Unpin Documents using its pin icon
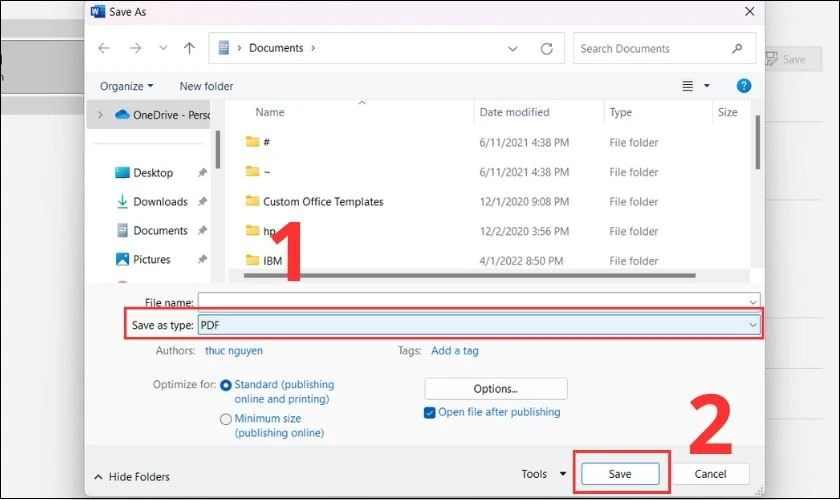Image resolution: width=840 pixels, height=500 pixels. [202, 230]
